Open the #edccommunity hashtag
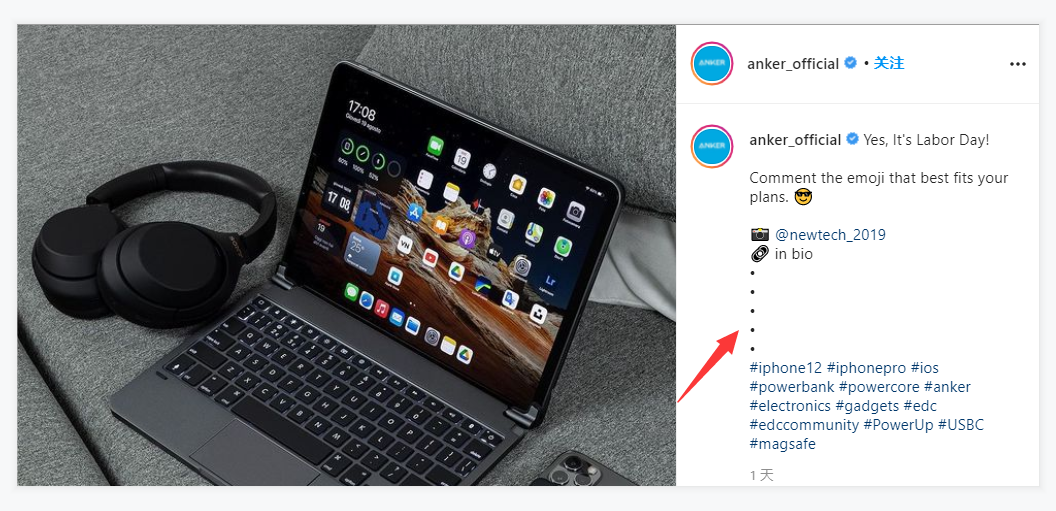The width and height of the screenshot is (1056, 511). 804,425
